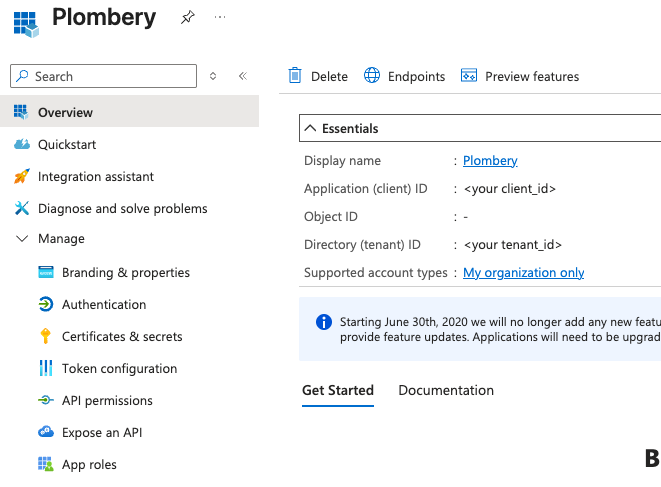The image size is (661, 487).
Task: Click the blue info notice icon
Action: pos(324,322)
